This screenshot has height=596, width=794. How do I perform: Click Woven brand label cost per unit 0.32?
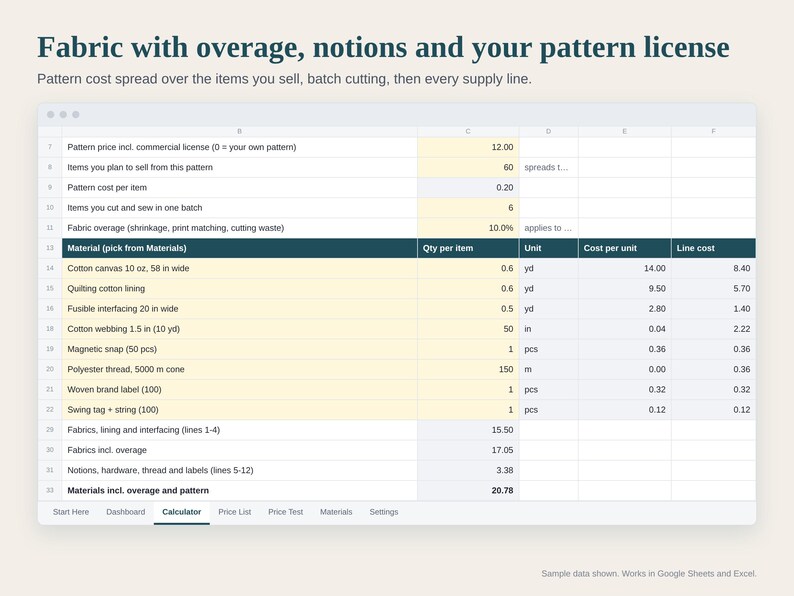click(x=625, y=390)
